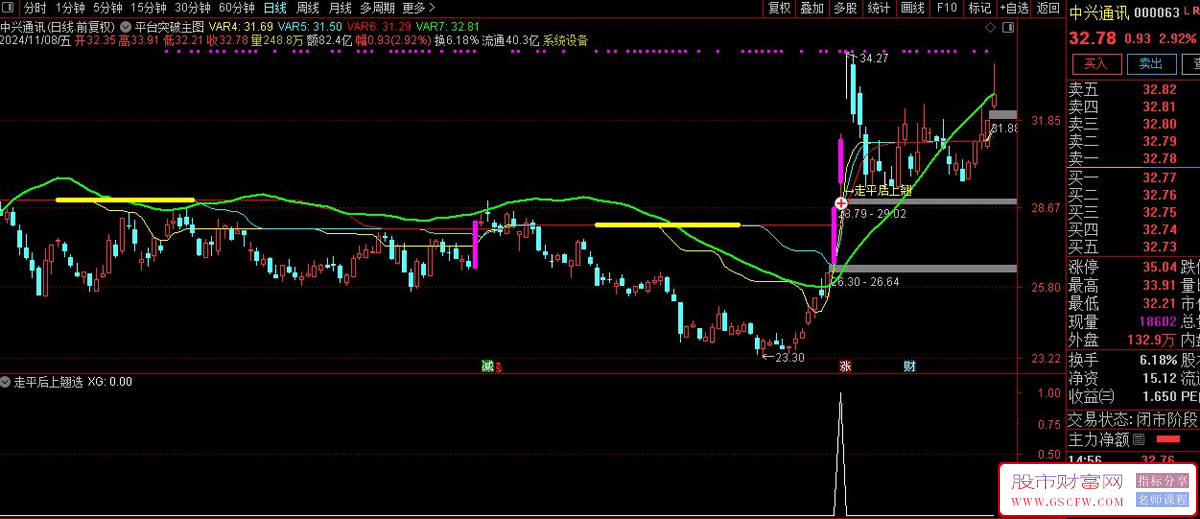
Task: Select the 1分钟 period tab
Action: (x=70, y=7)
